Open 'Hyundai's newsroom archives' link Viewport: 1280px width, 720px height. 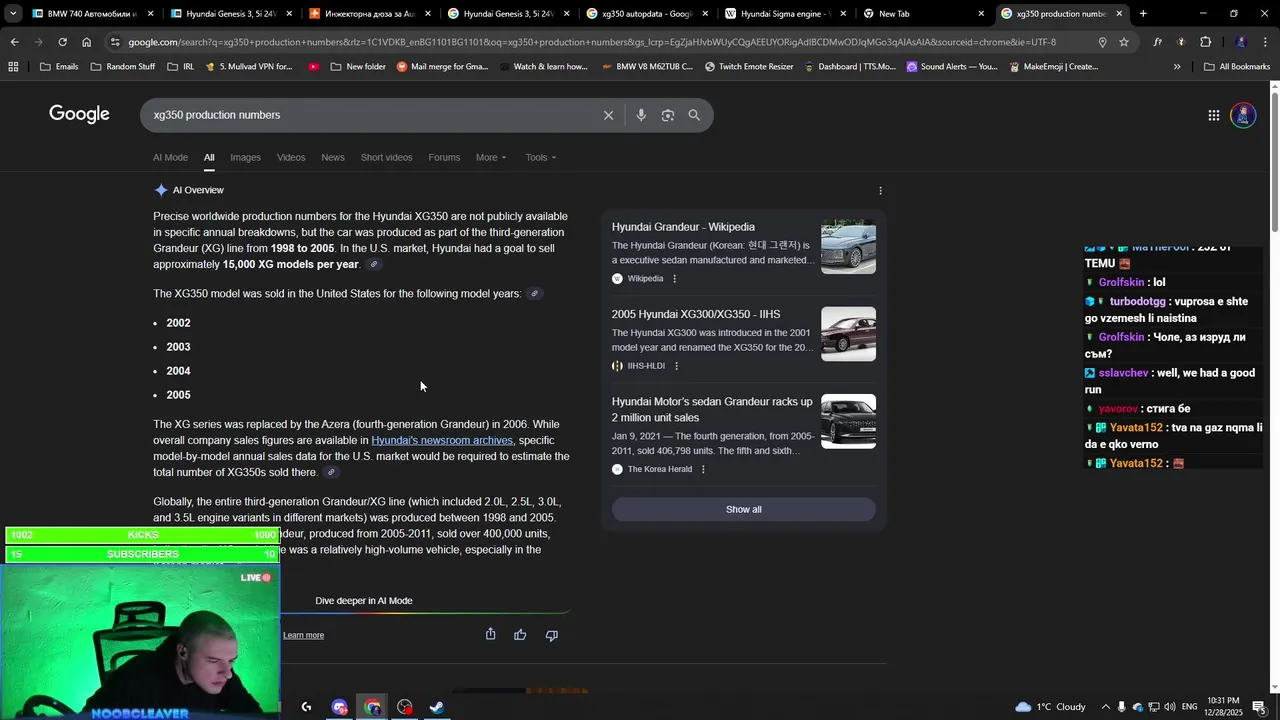tap(442, 441)
